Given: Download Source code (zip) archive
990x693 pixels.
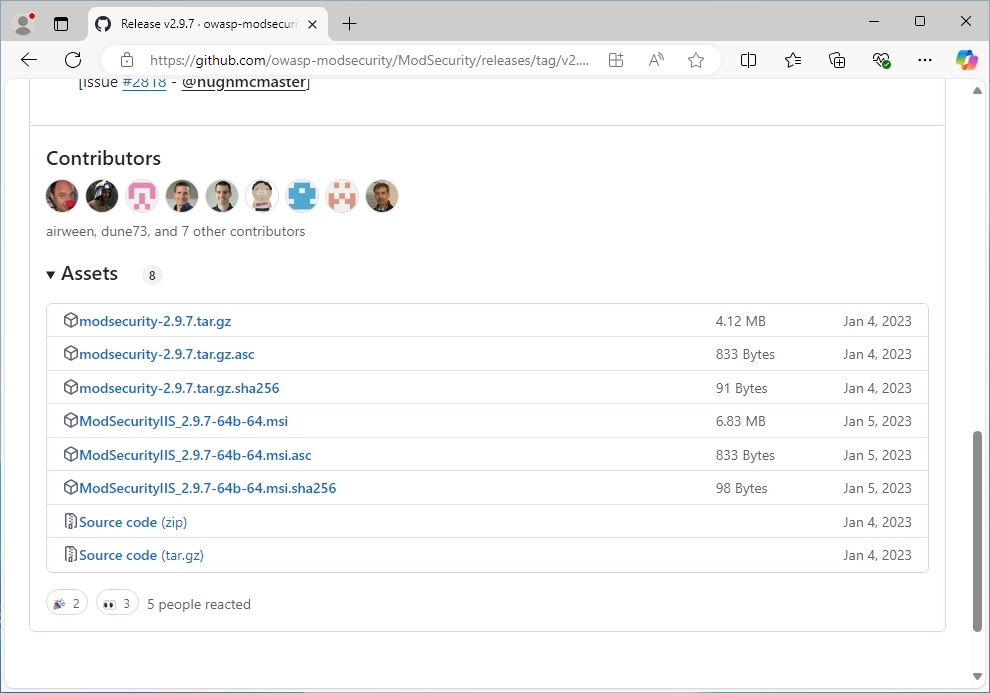Looking at the screenshot, I should [x=133, y=522].
